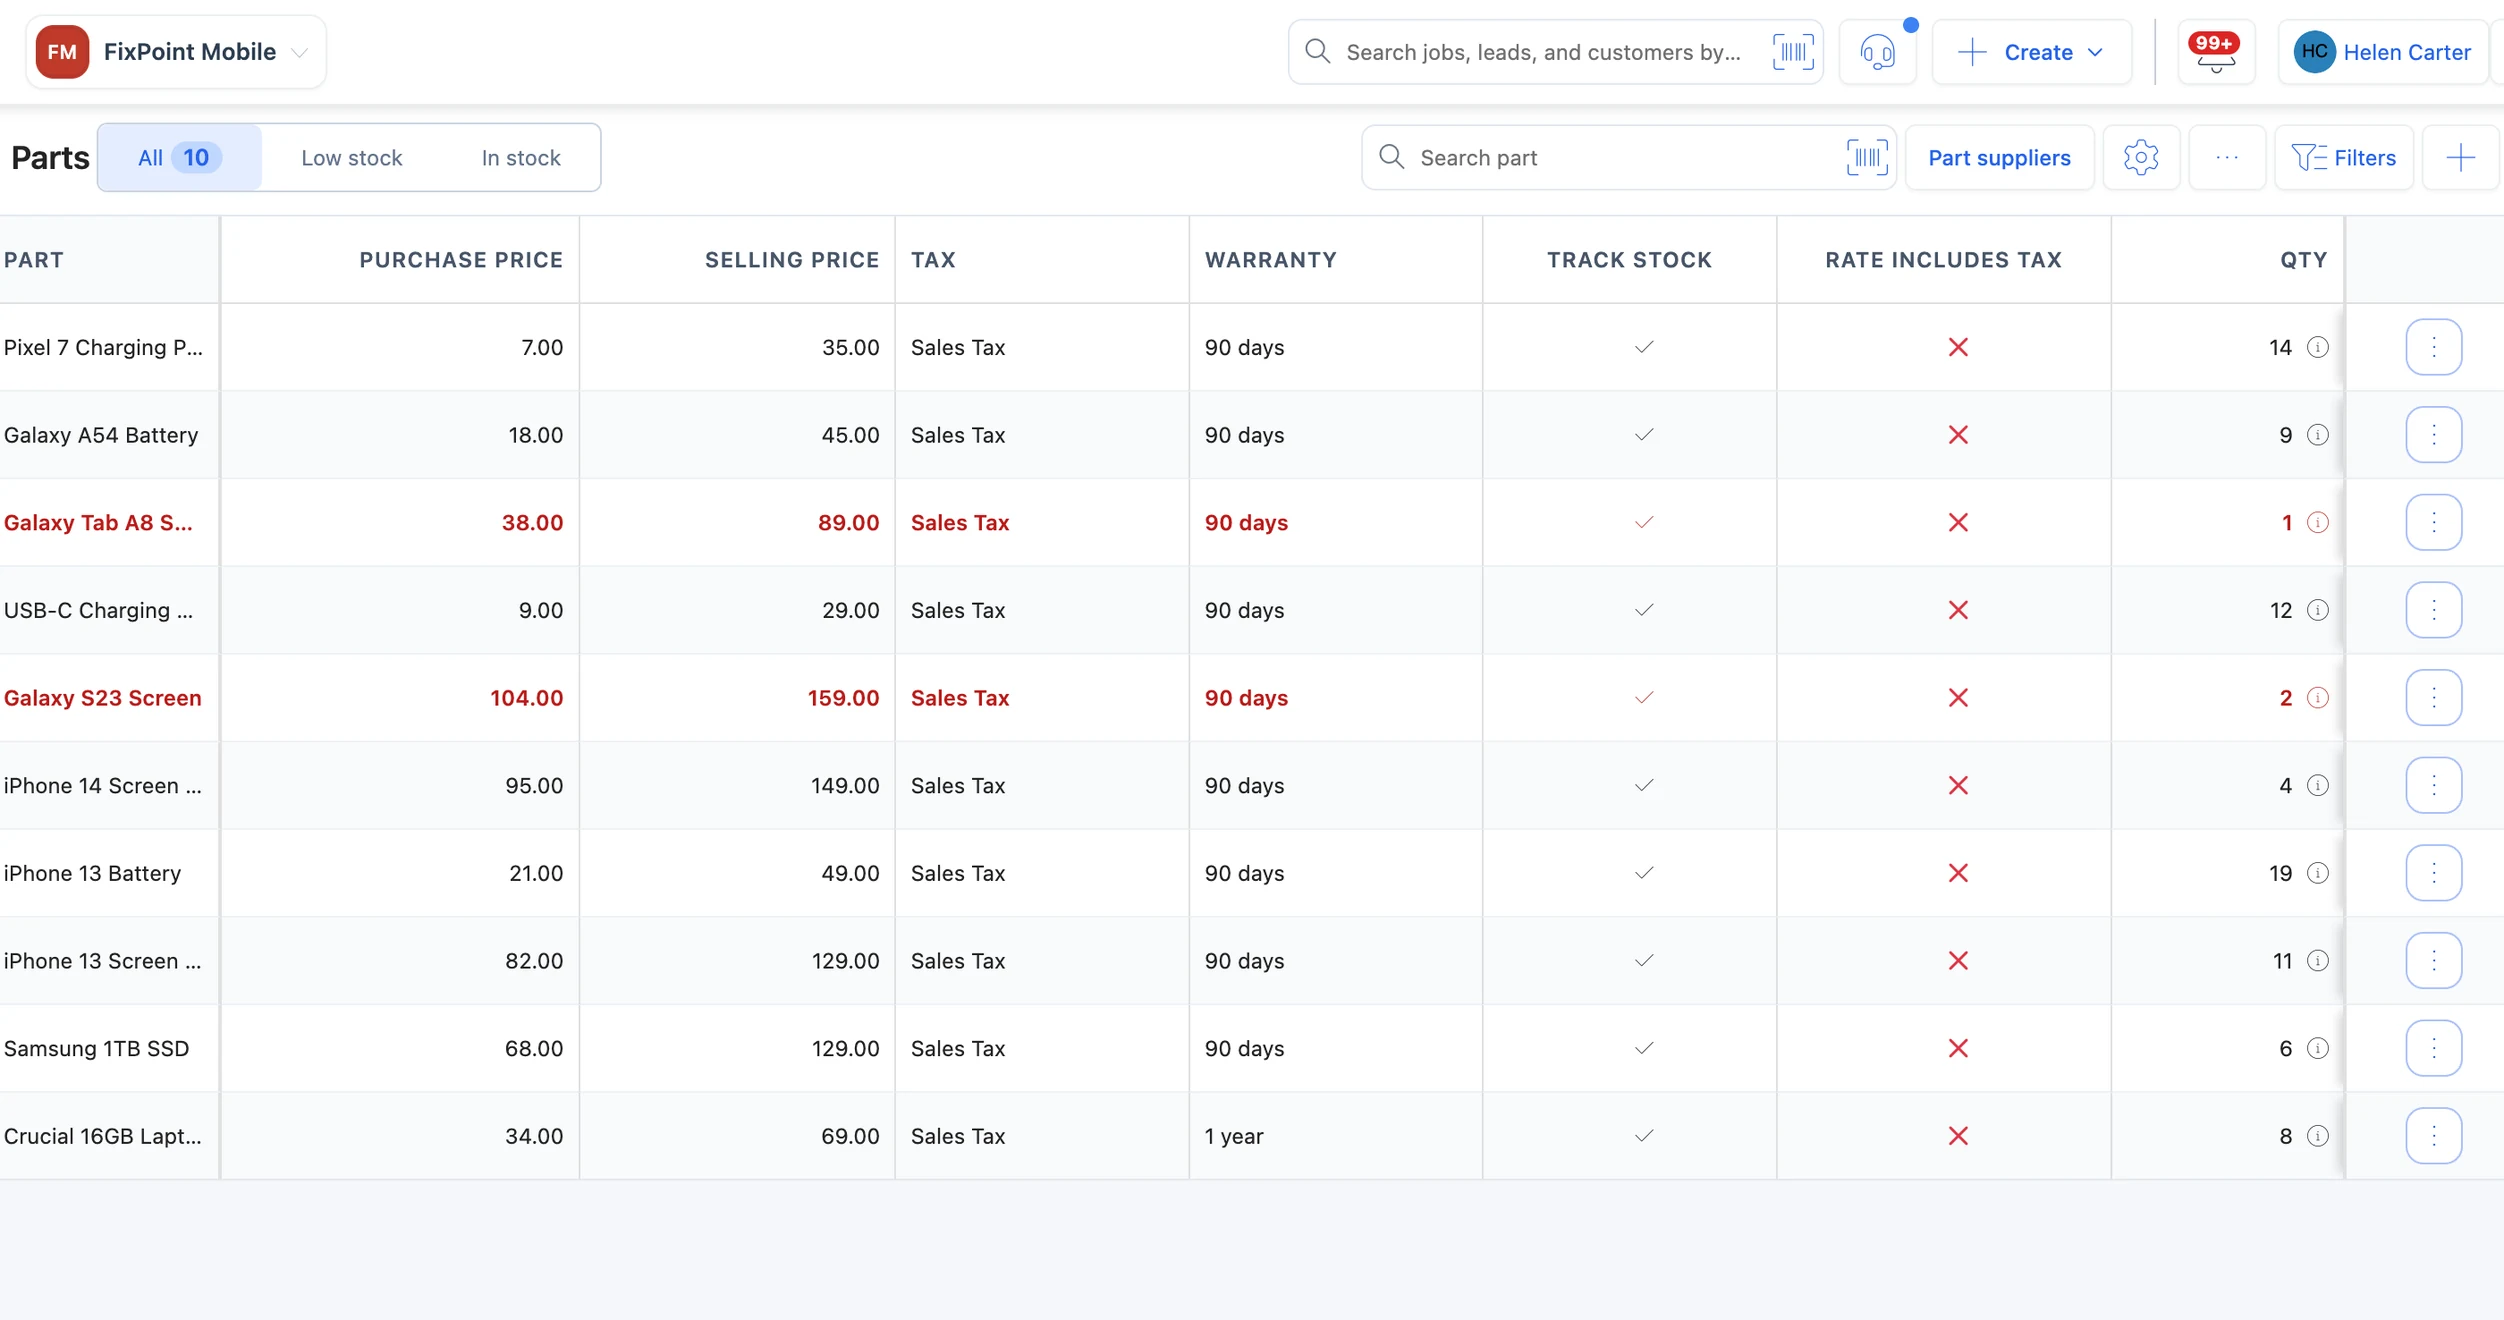Show quantity info for iPhone 13 Battery
This screenshot has height=1320, width=2504.
click(2318, 873)
